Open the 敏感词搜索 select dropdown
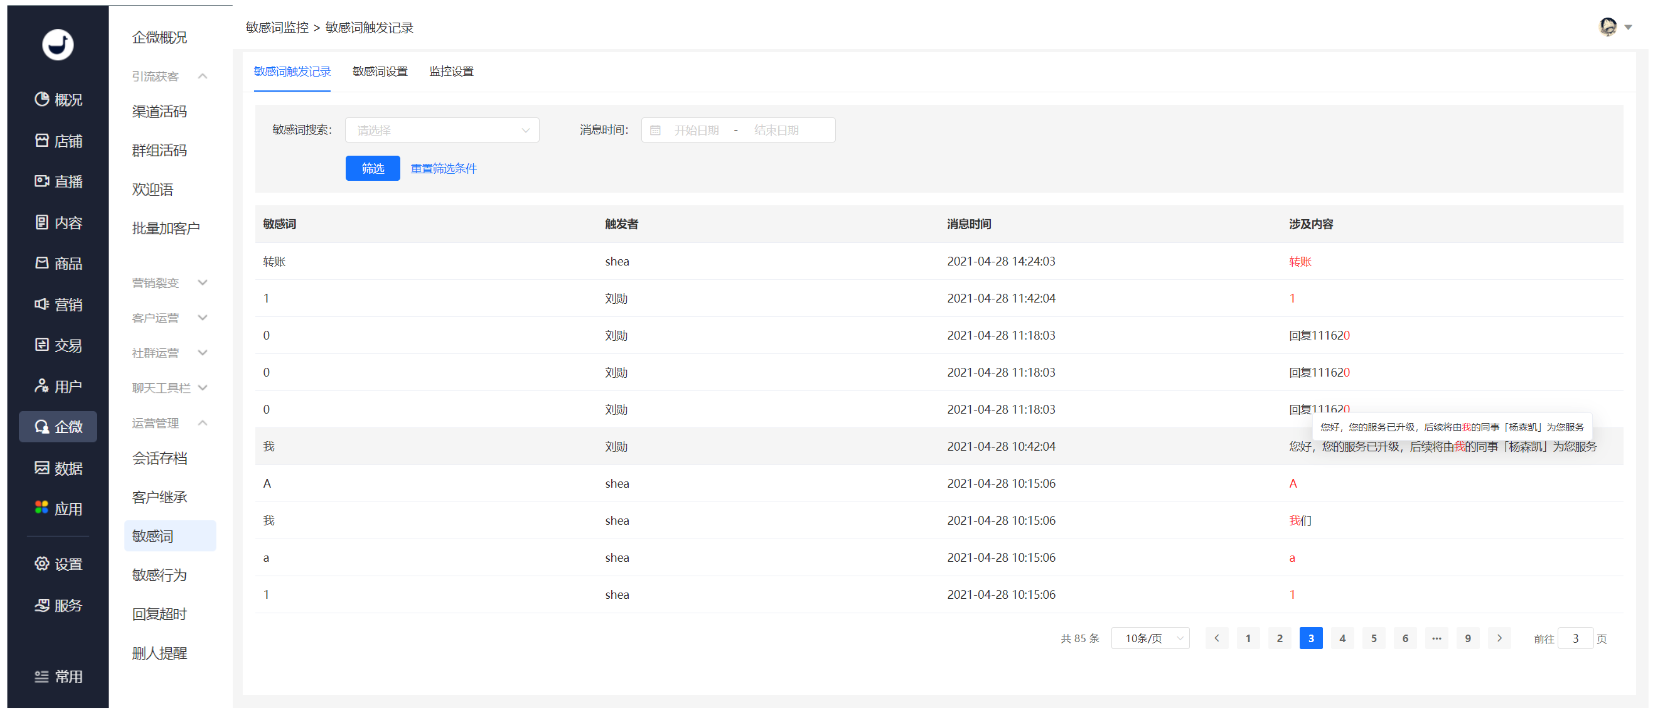 click(x=442, y=130)
